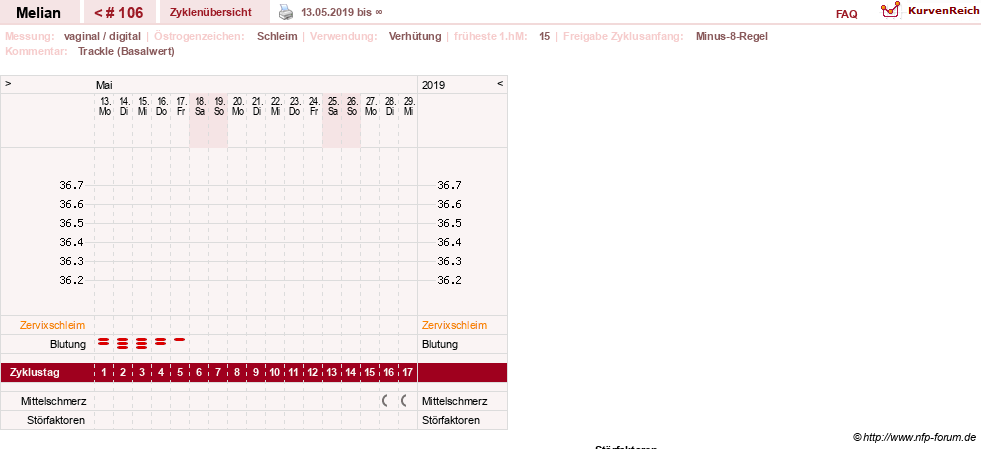
Task: Click the right Störfaktoren row label
Action: click(x=451, y=420)
